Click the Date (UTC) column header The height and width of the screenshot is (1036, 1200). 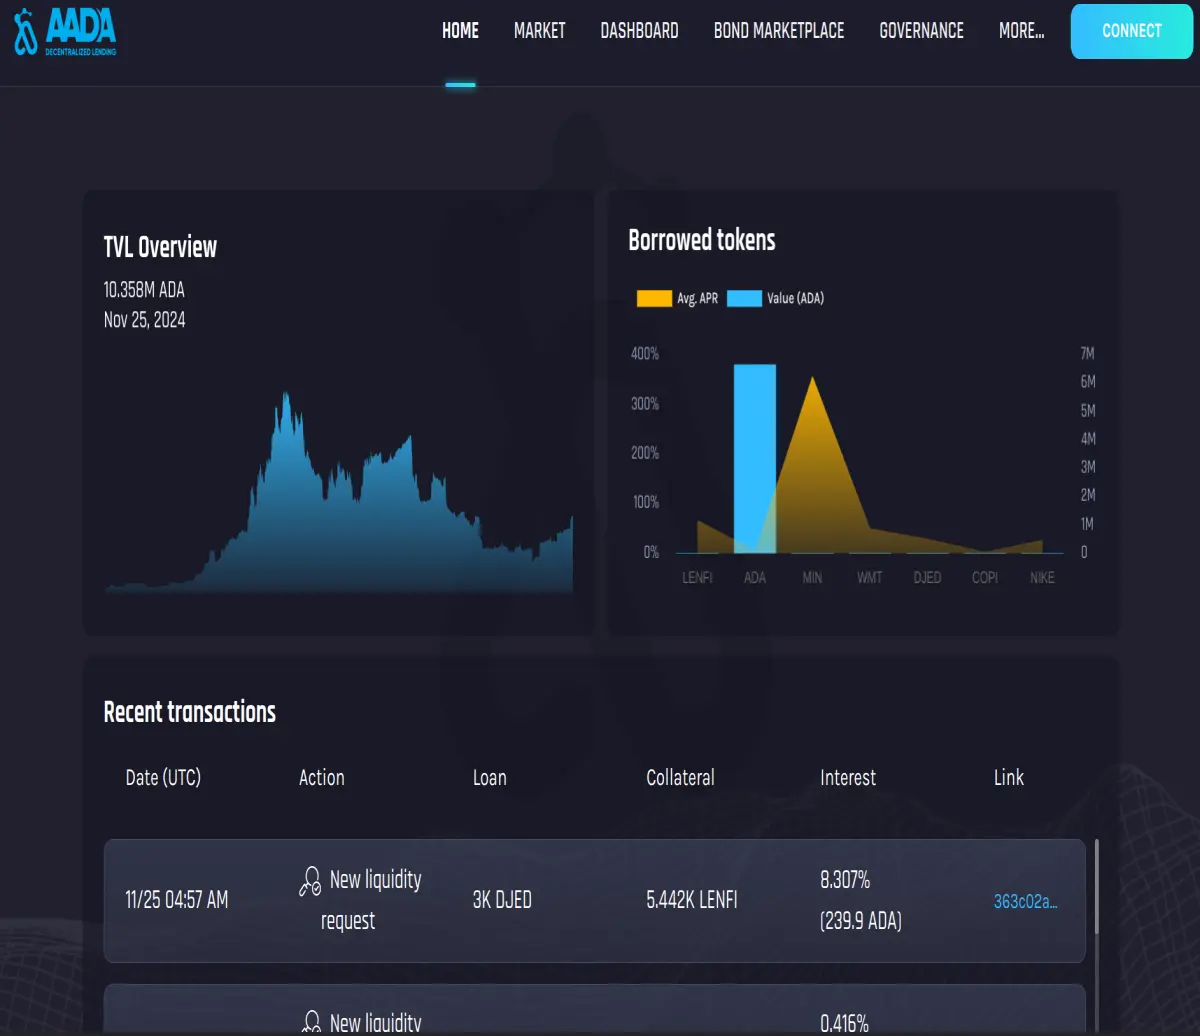(x=163, y=777)
